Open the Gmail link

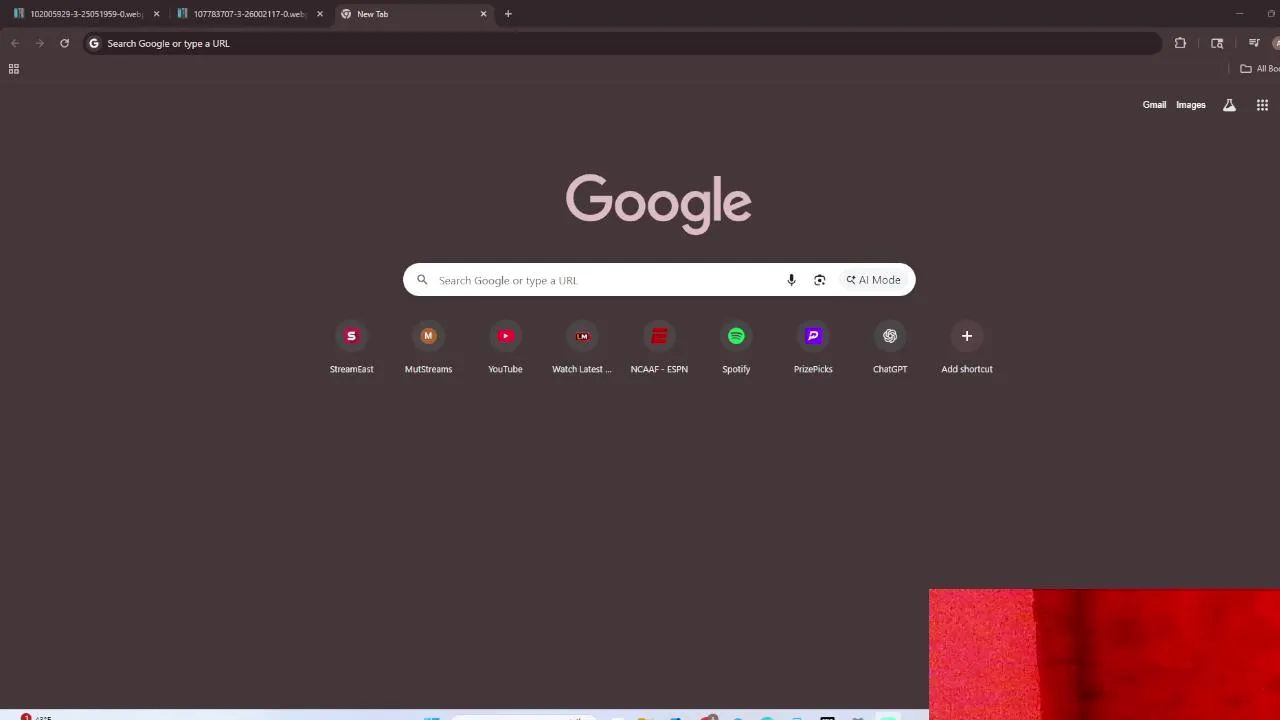[x=1154, y=105]
